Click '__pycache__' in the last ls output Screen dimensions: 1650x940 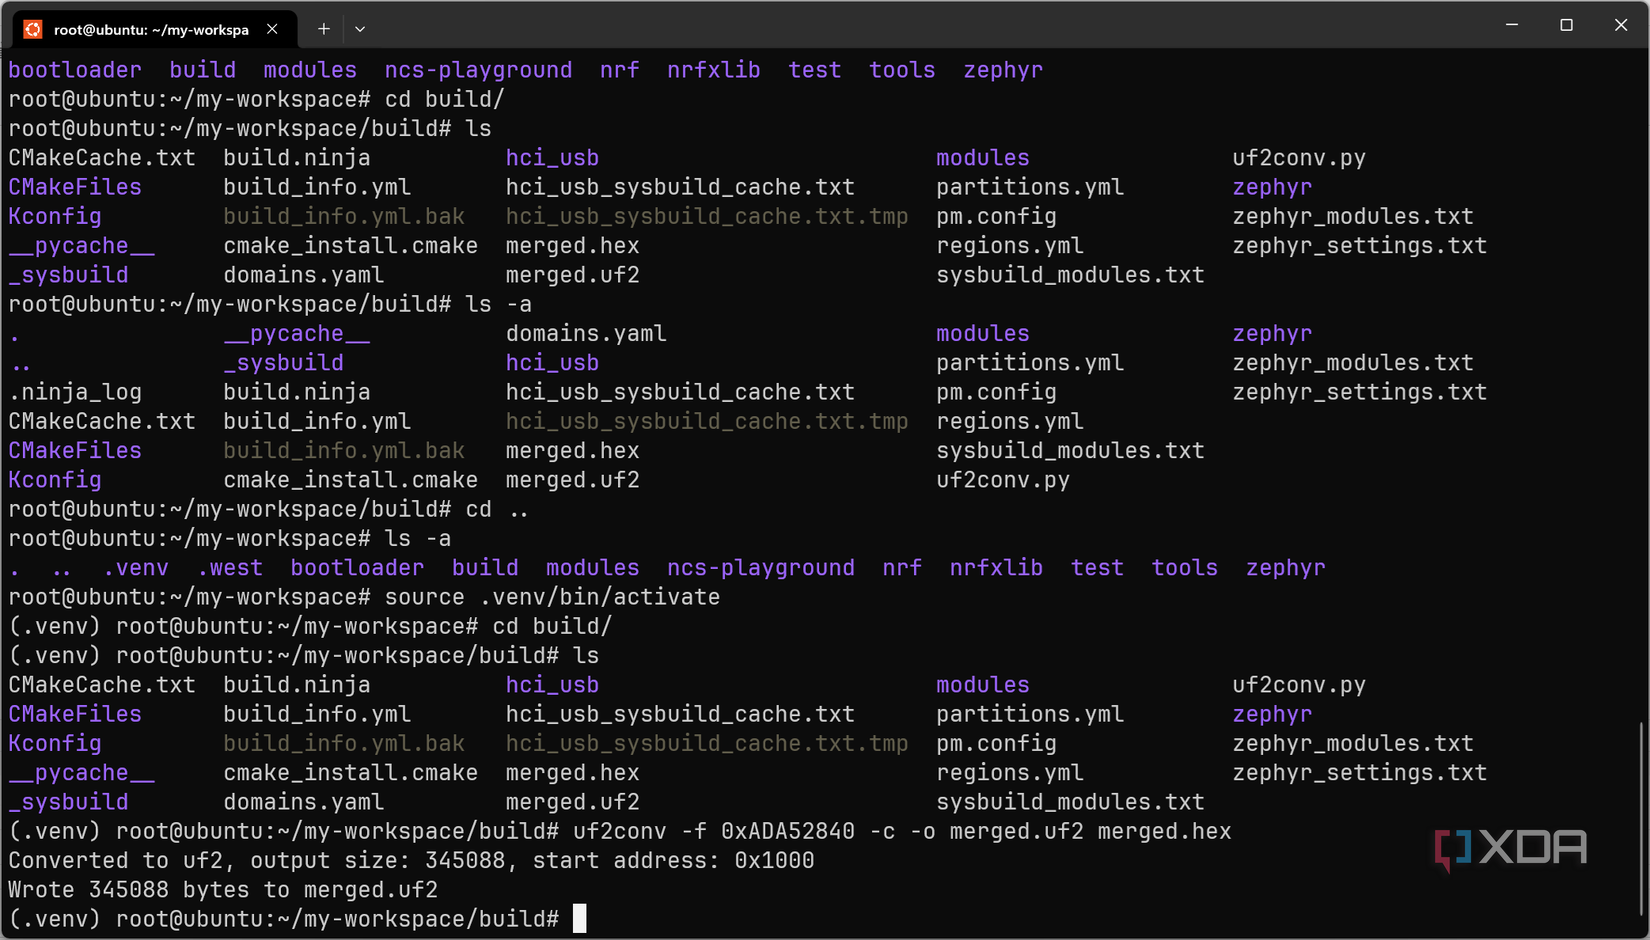click(82, 773)
